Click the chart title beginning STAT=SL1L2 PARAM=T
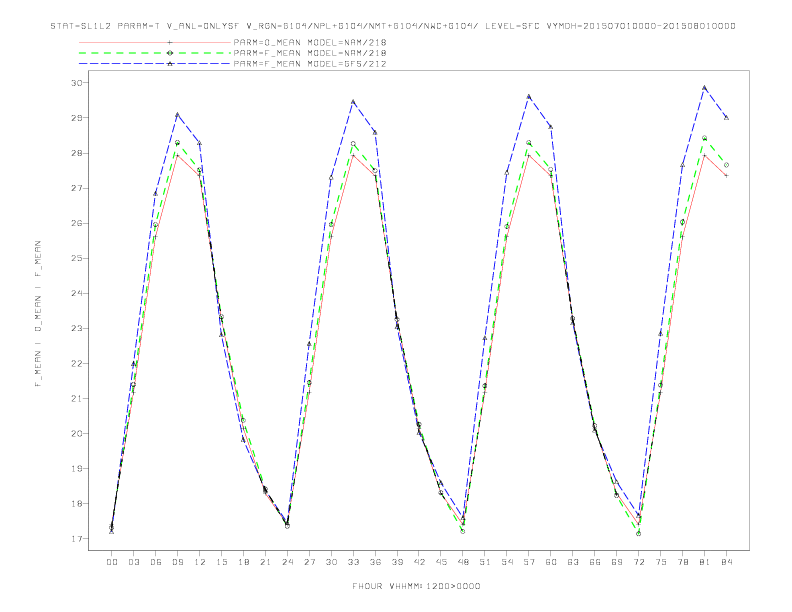792x612 pixels. (393, 26)
